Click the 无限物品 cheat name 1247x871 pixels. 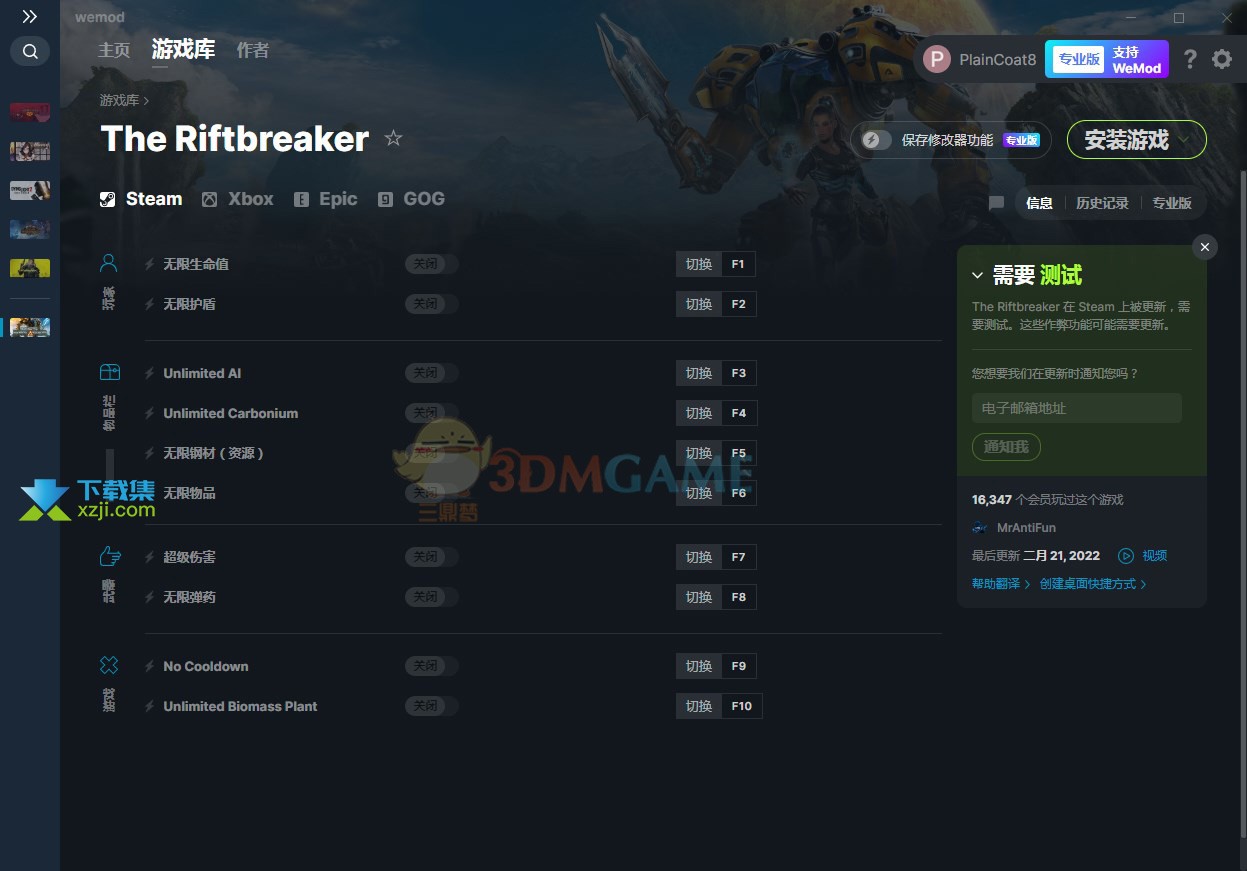pos(189,493)
